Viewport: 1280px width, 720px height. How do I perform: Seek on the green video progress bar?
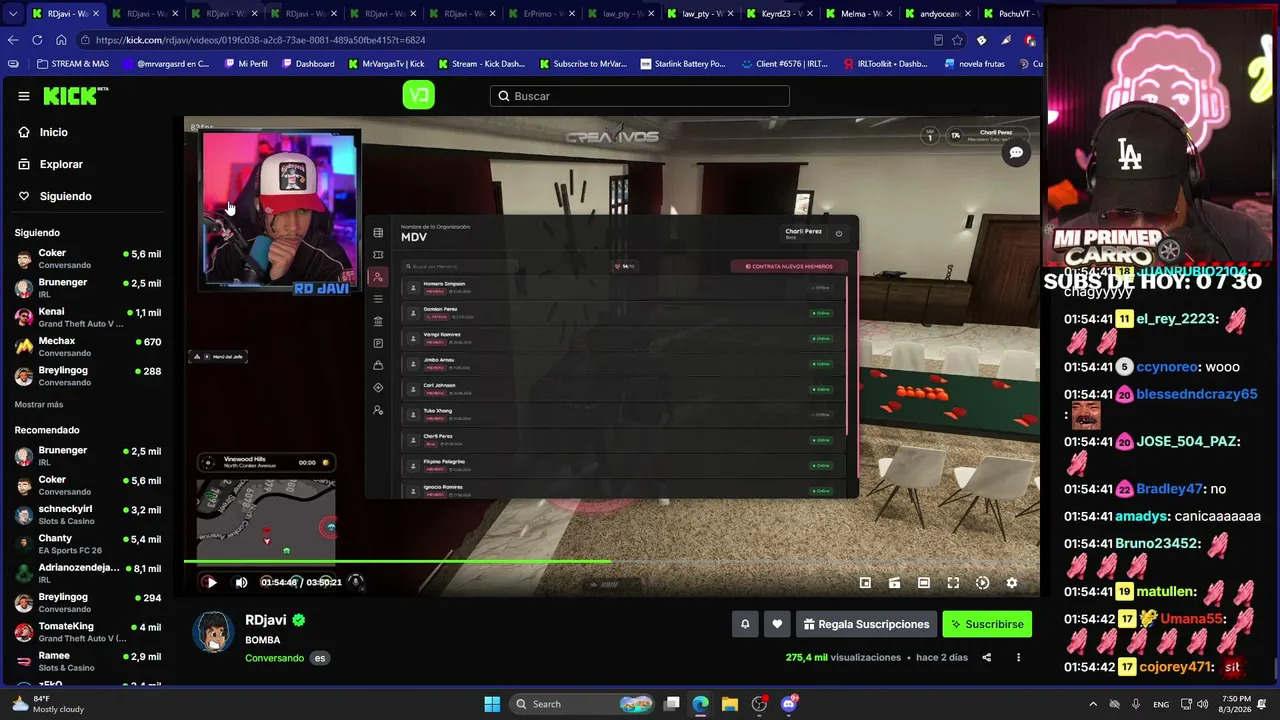tap(612, 562)
